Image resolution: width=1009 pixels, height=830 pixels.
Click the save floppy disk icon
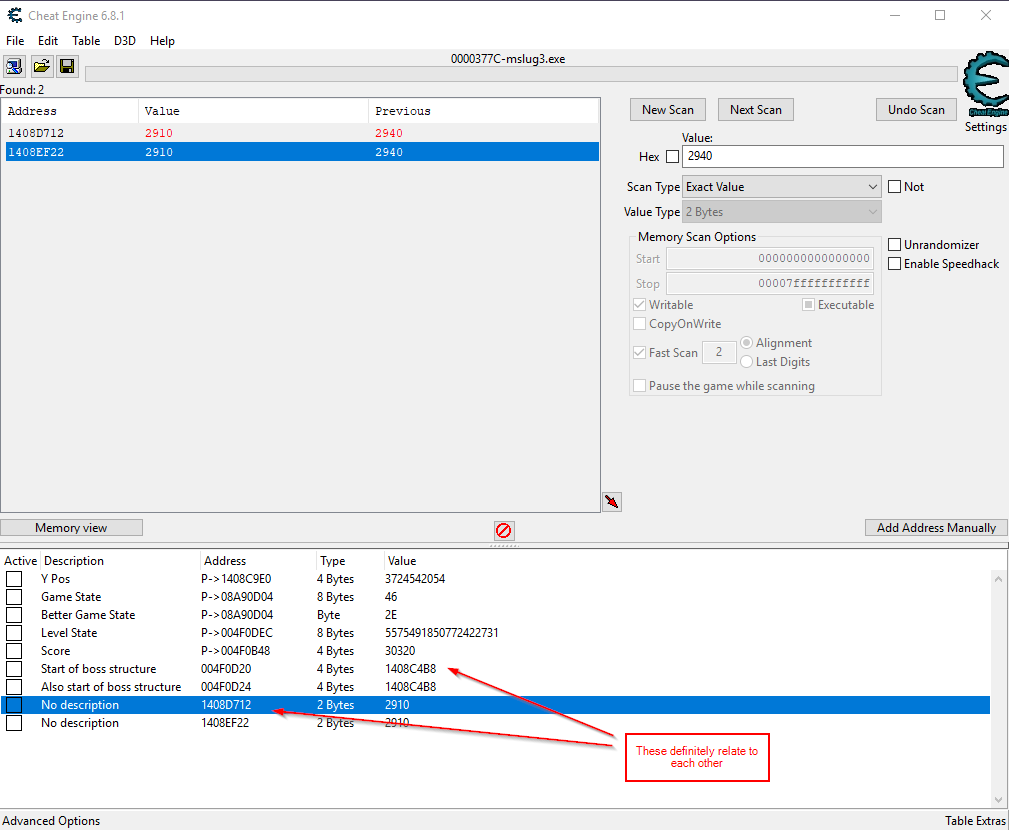(x=67, y=67)
